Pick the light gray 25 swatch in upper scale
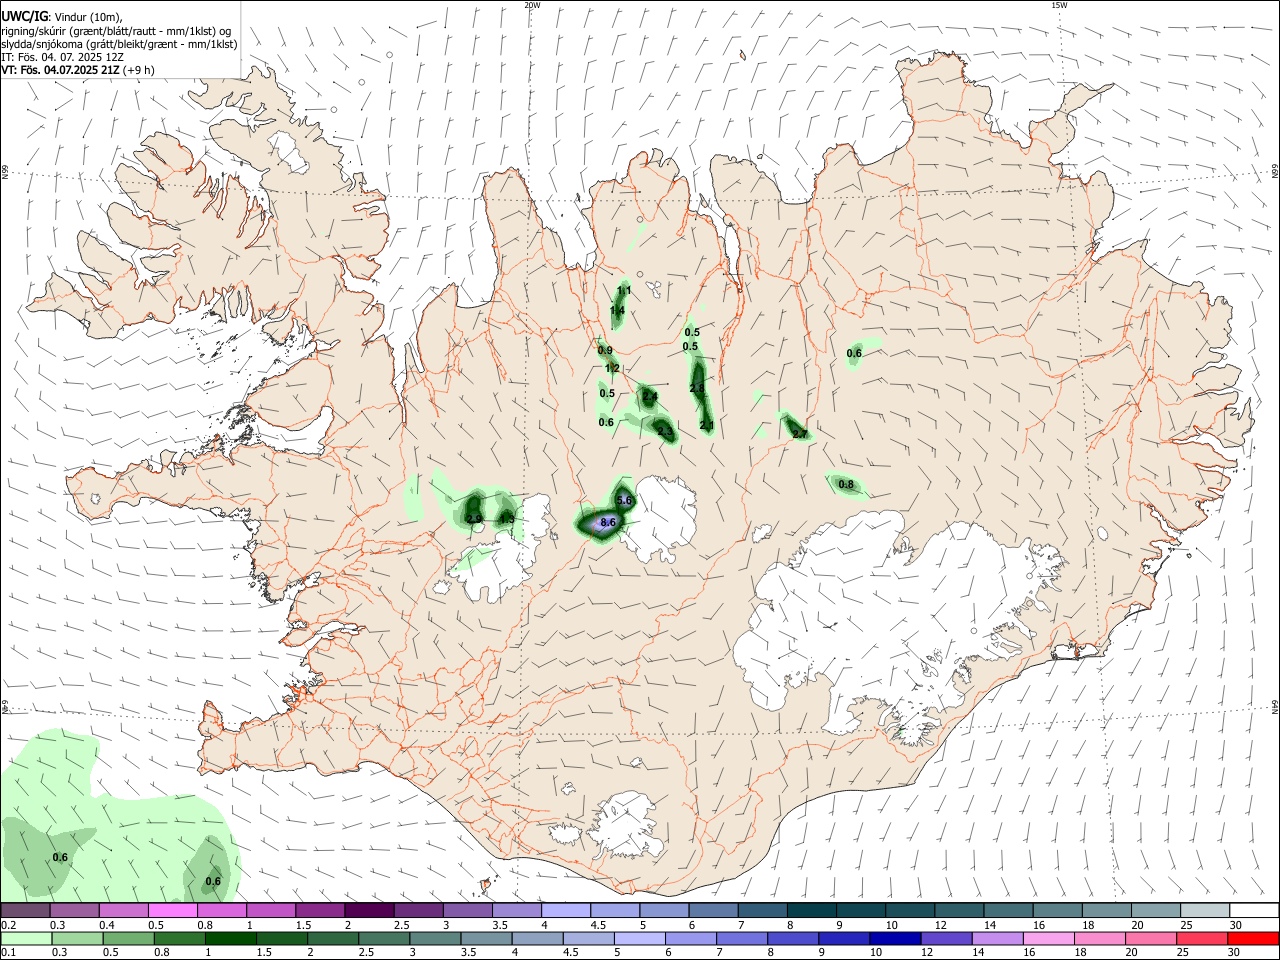1280x960 pixels. coord(1205,910)
